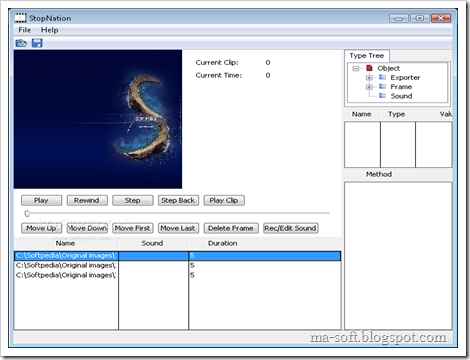
Task: Select the Sound tree item label
Action: 401,96
